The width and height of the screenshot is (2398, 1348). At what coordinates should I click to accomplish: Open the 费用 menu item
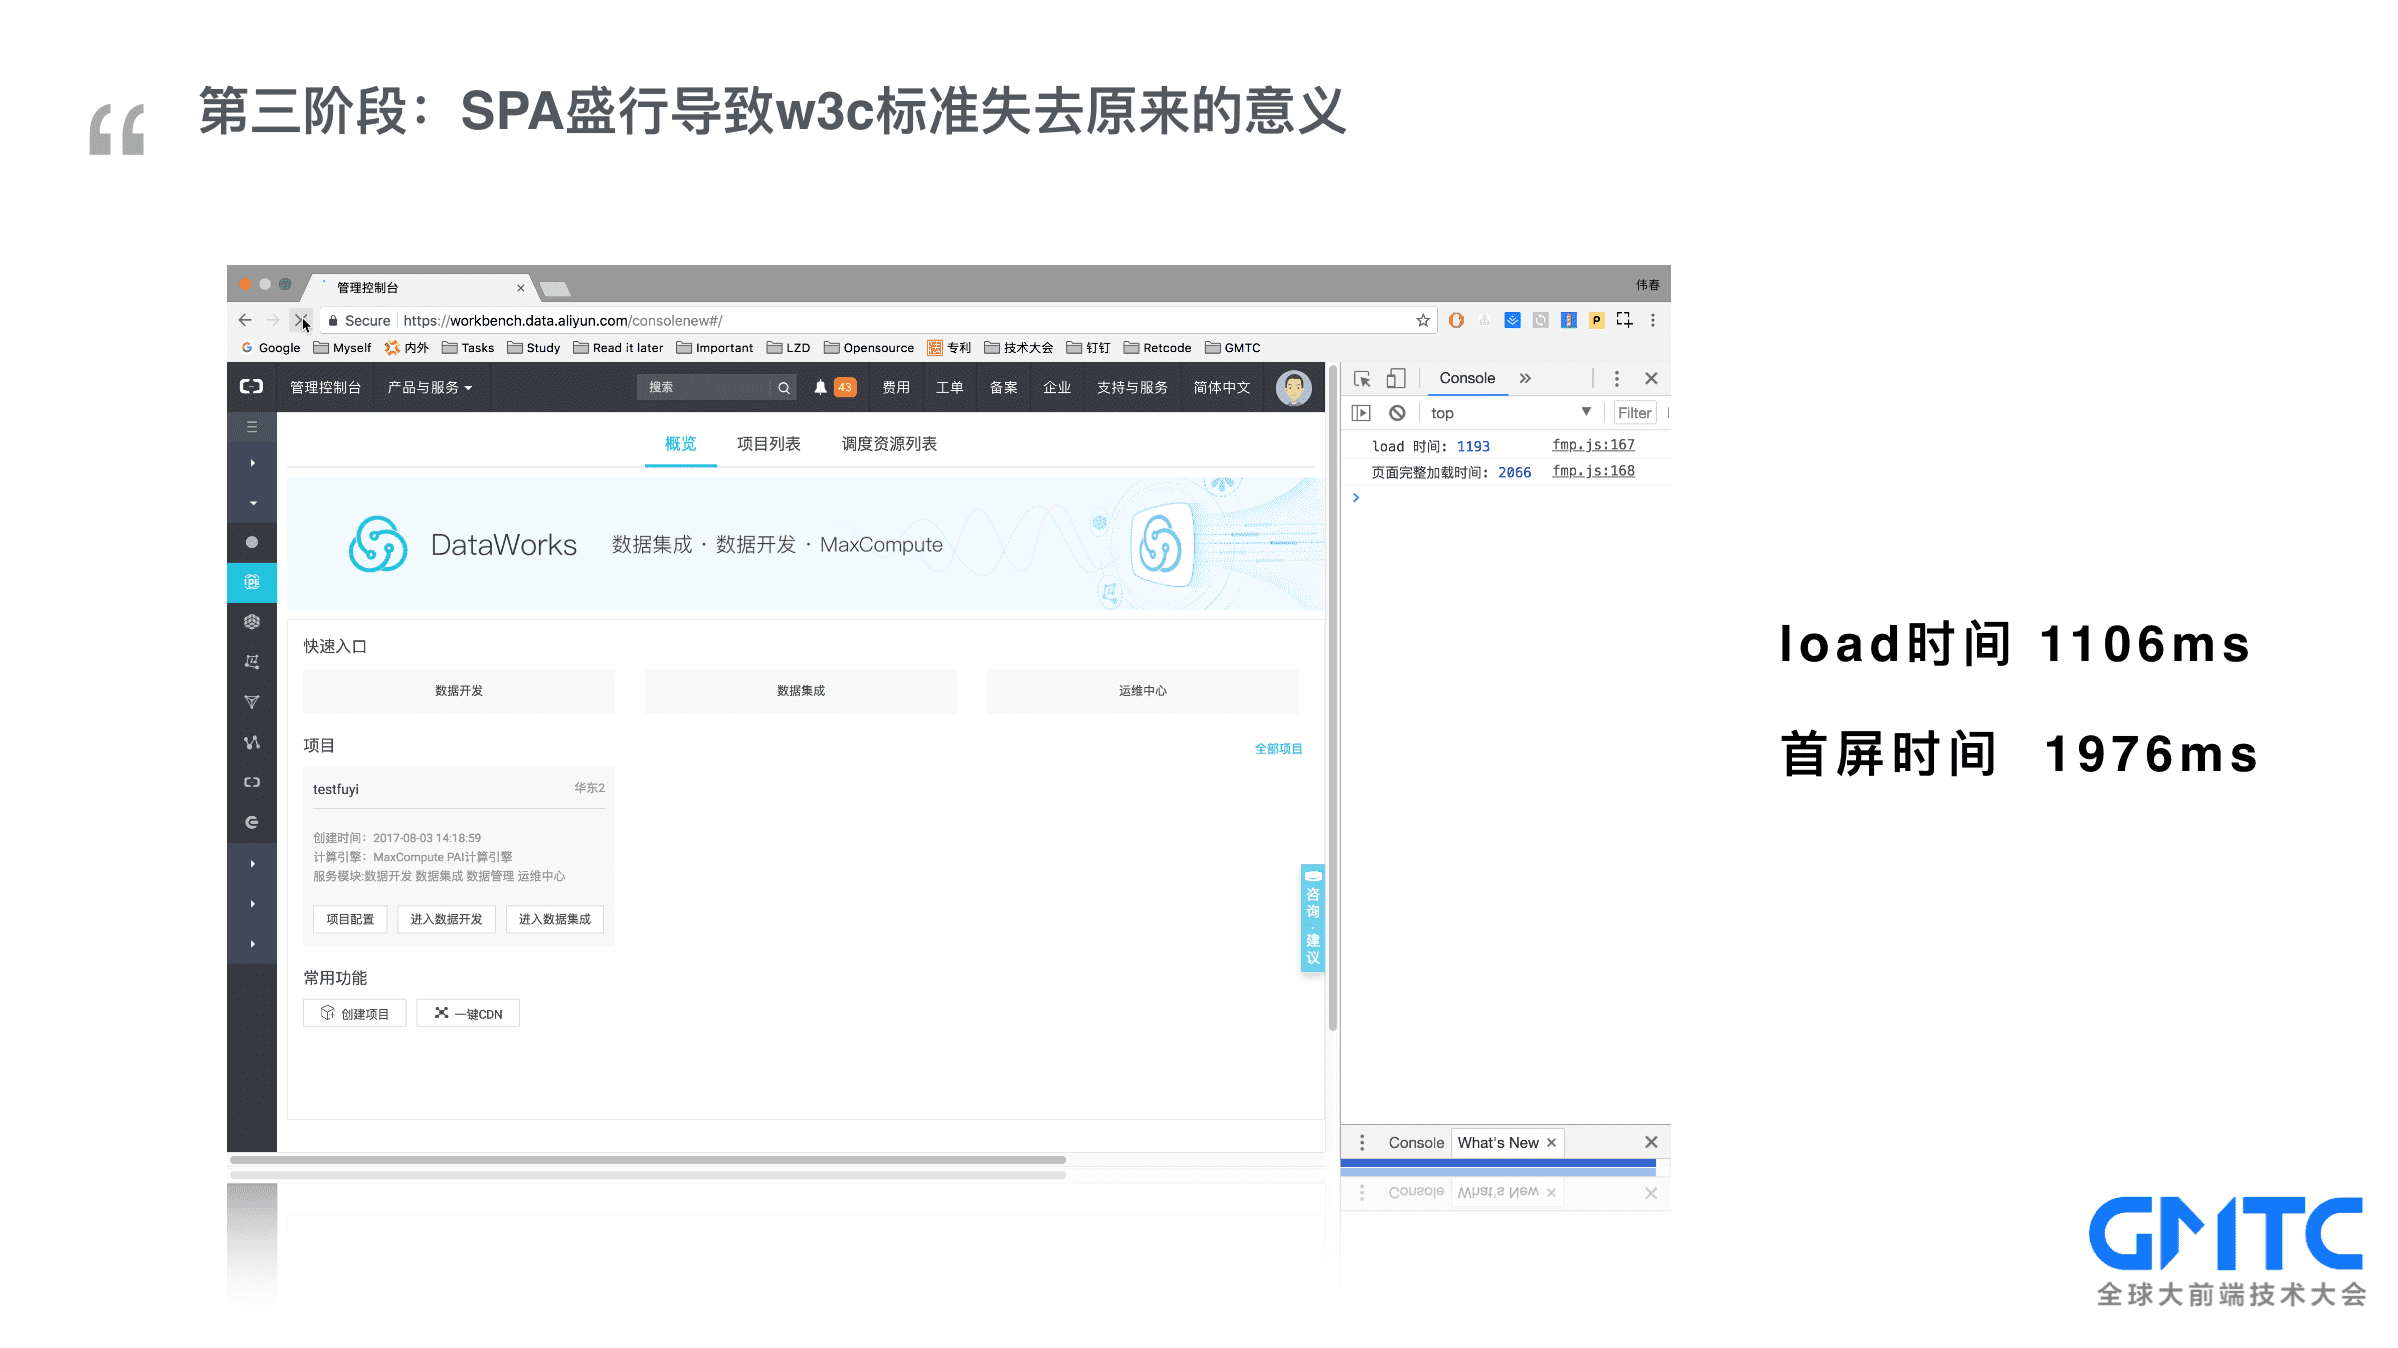(896, 388)
